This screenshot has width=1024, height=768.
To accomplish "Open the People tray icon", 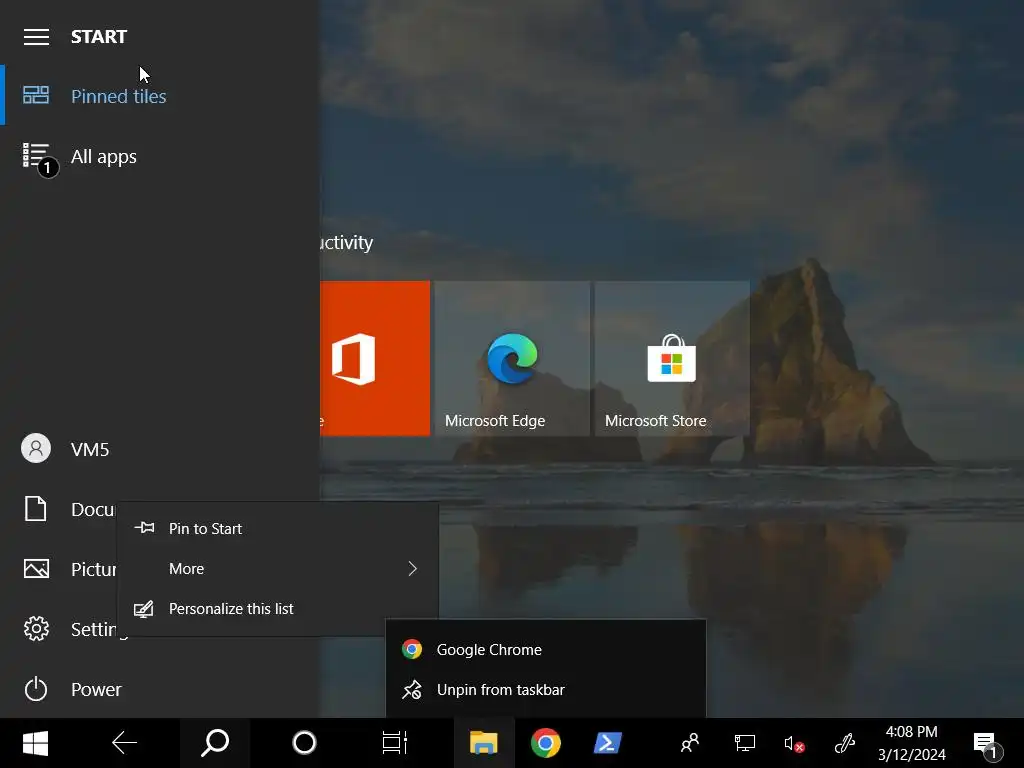I will (690, 743).
